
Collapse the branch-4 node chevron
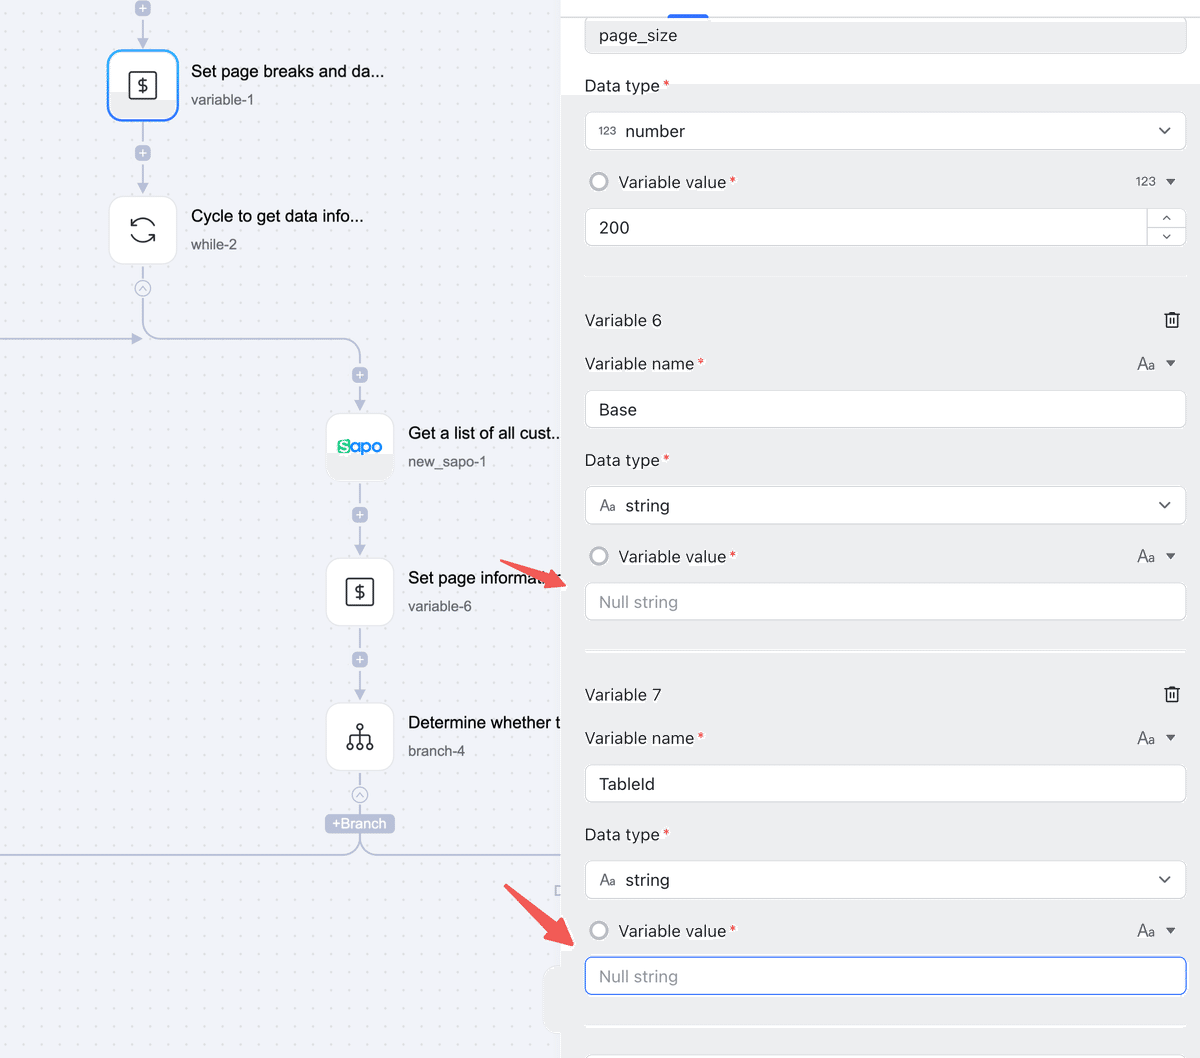[x=360, y=795]
